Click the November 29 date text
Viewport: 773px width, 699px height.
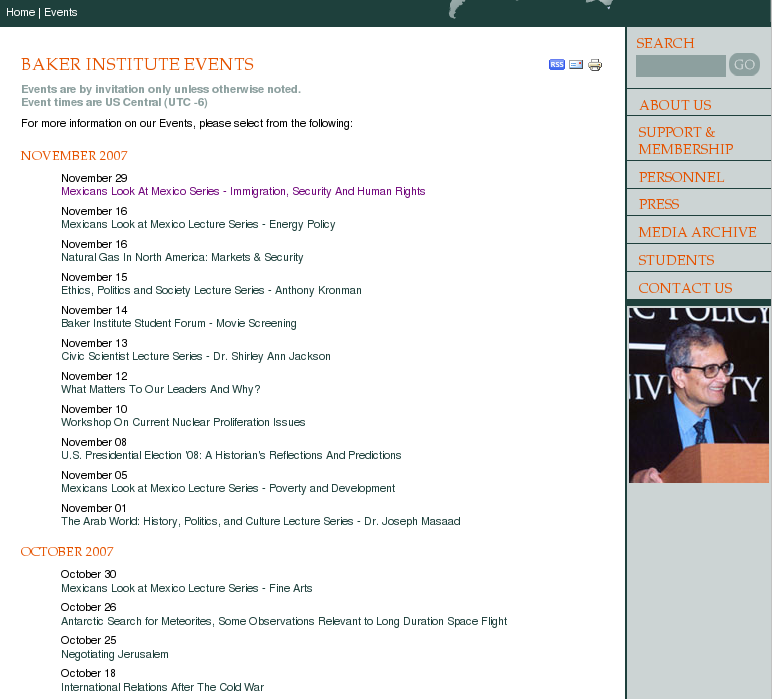(94, 178)
